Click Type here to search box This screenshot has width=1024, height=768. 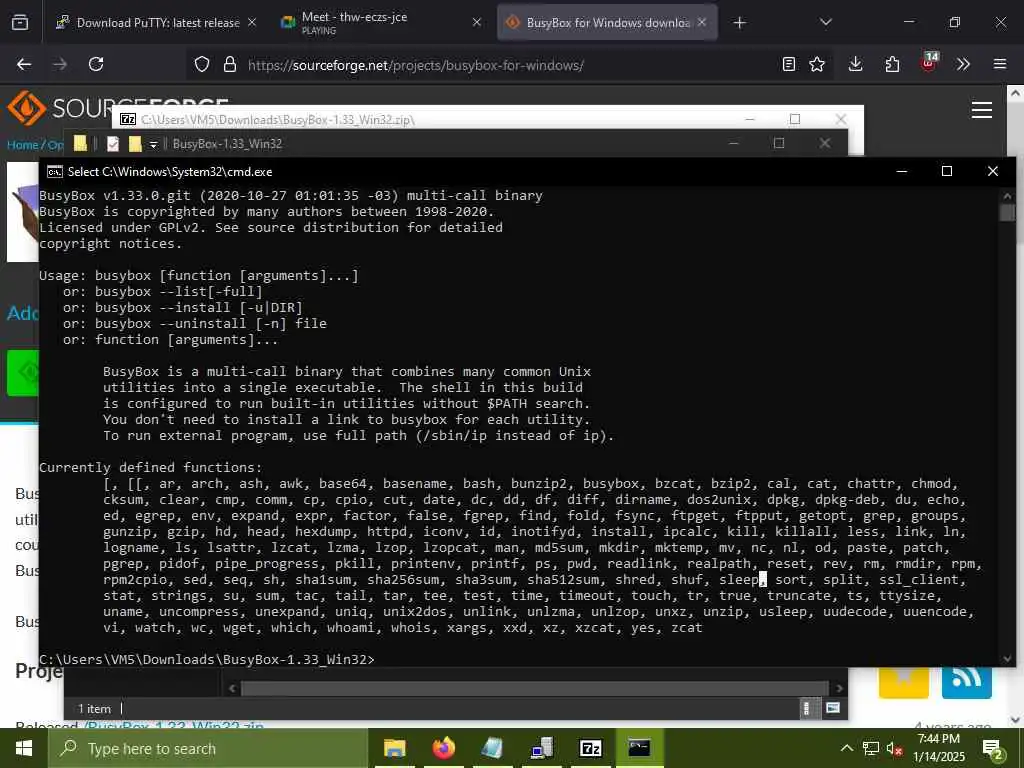[x=208, y=748]
